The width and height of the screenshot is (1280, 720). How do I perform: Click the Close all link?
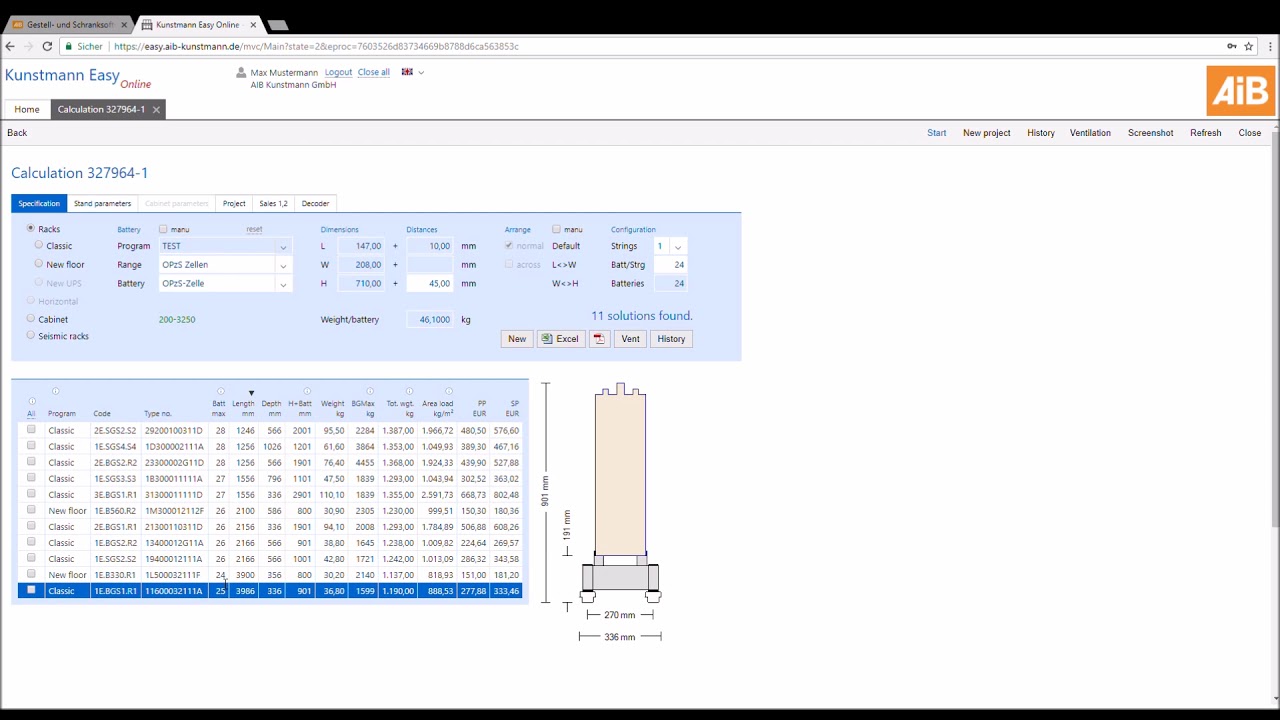pos(374,72)
